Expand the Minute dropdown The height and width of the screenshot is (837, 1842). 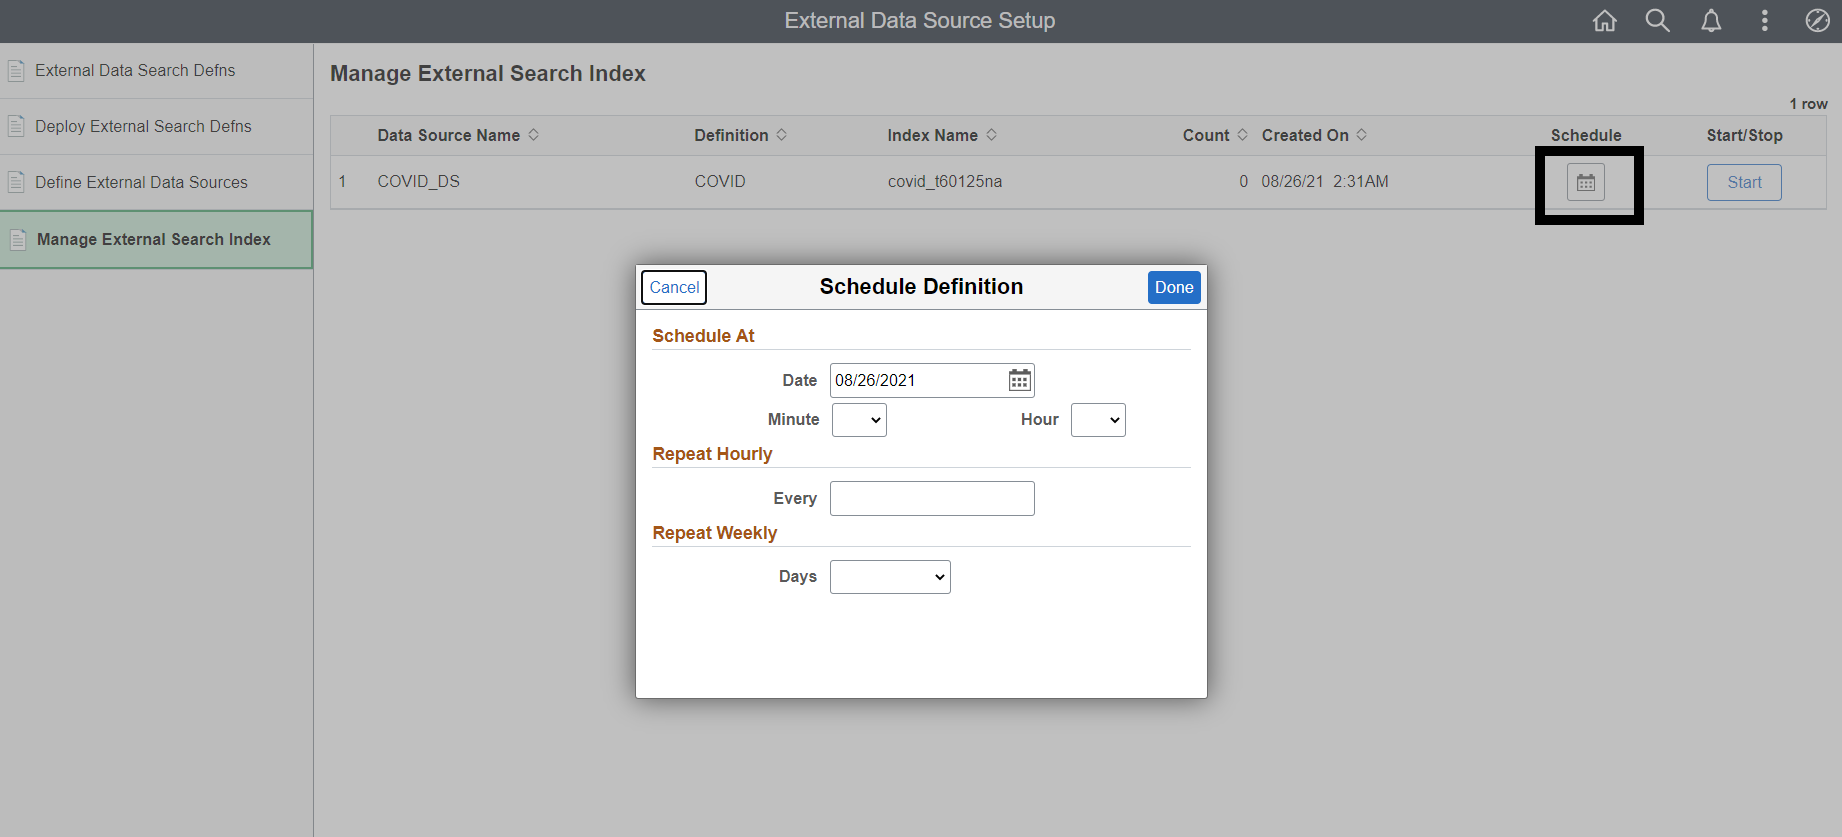tap(859, 420)
